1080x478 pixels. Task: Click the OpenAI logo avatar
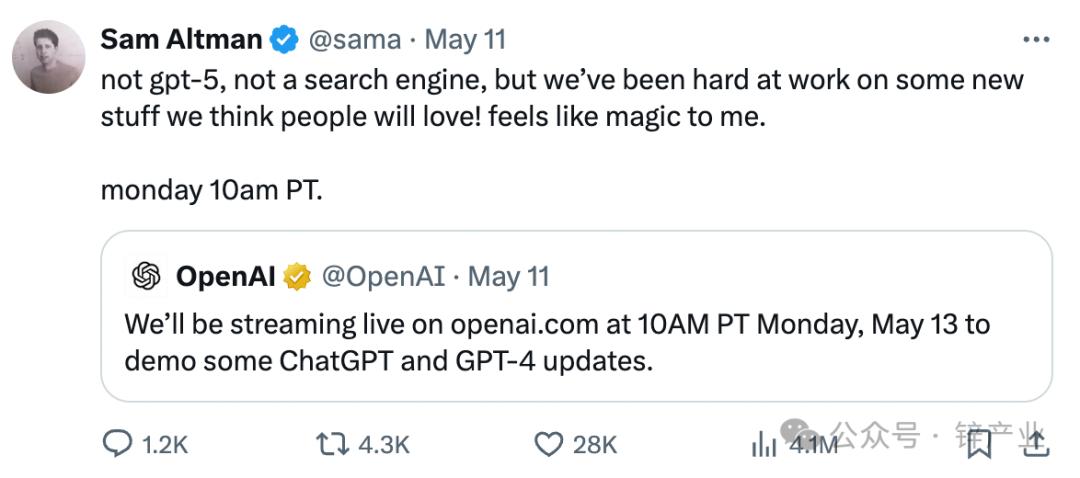point(147,276)
